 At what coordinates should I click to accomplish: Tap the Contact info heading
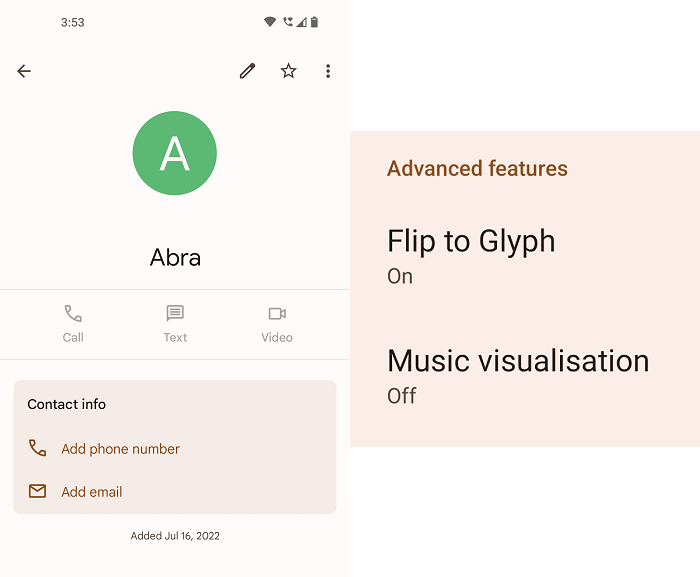pos(66,404)
